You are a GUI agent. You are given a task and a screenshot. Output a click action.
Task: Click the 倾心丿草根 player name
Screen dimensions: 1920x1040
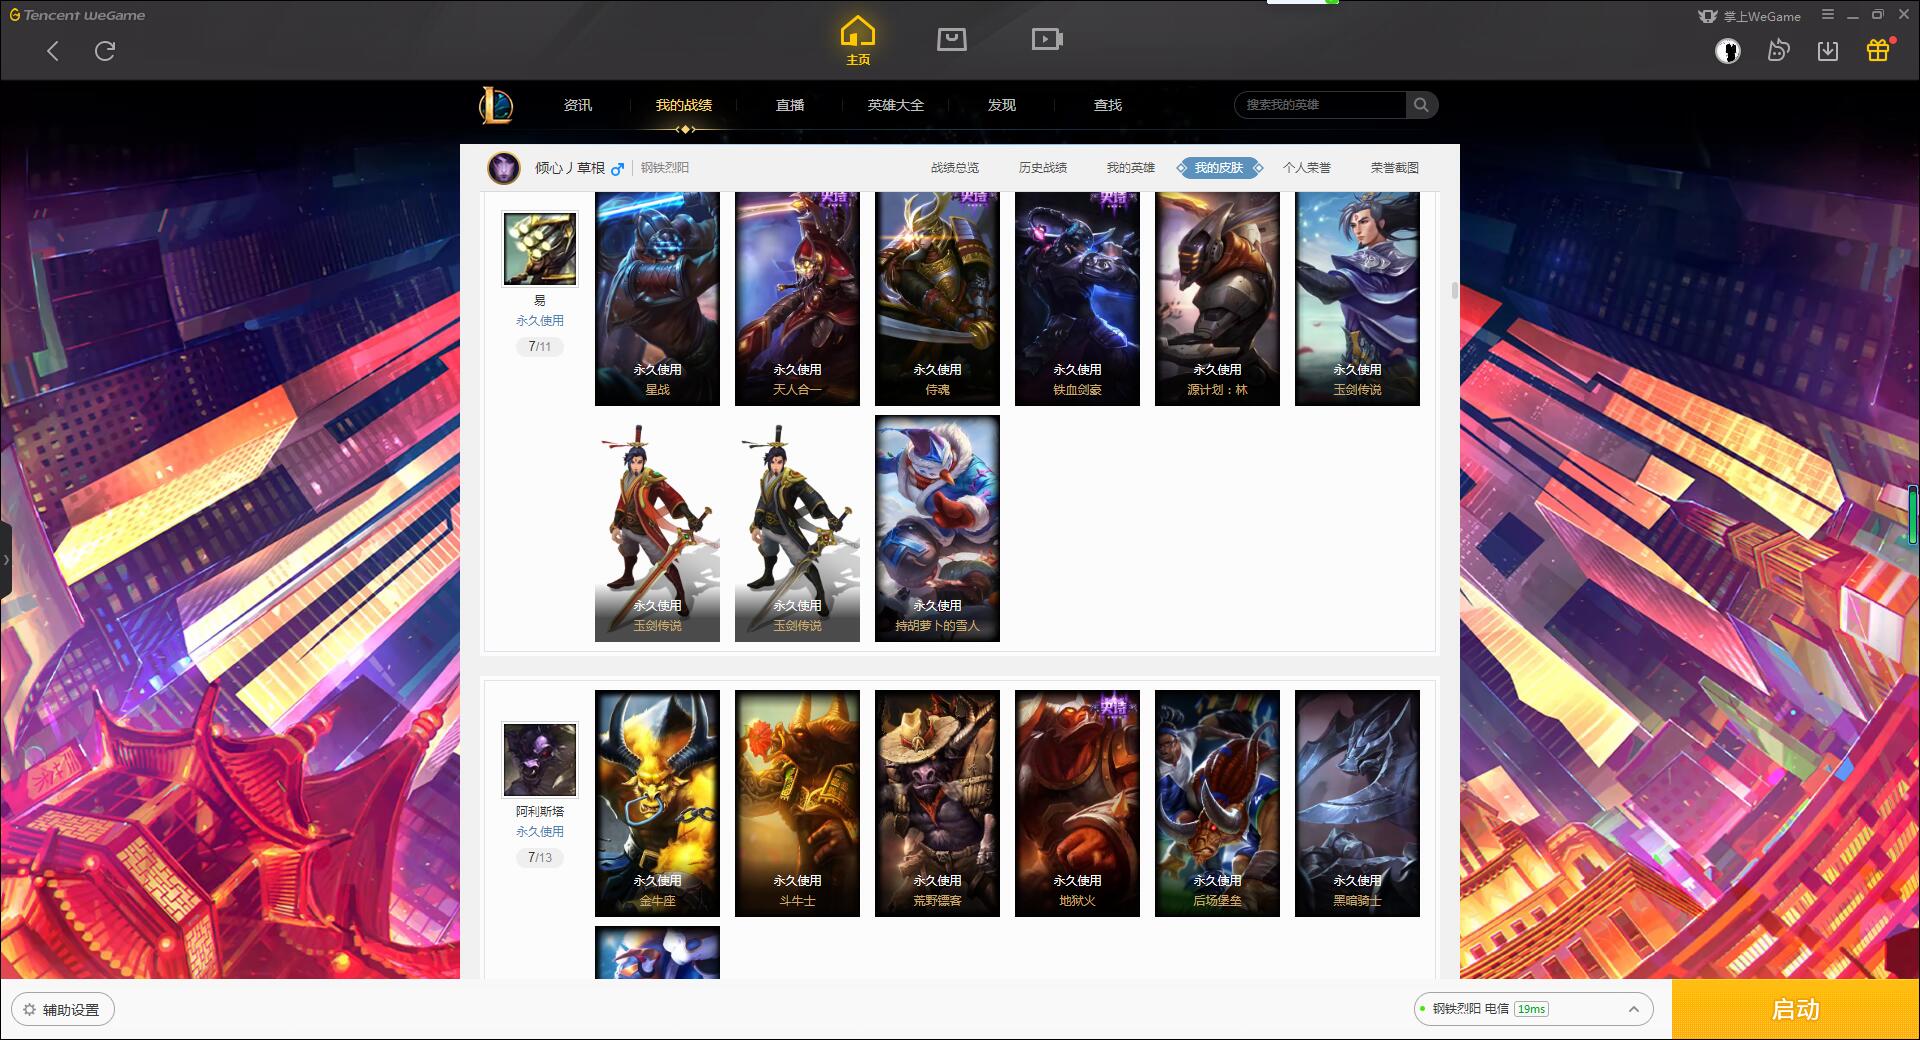coord(570,168)
